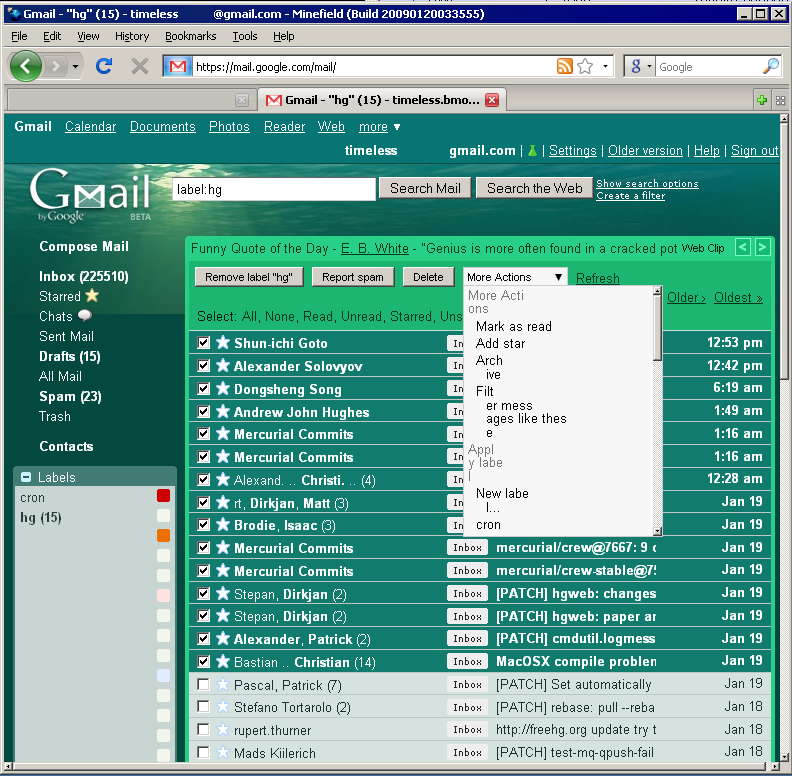
Task: Click the green Labs flask icon
Action: coord(532,151)
